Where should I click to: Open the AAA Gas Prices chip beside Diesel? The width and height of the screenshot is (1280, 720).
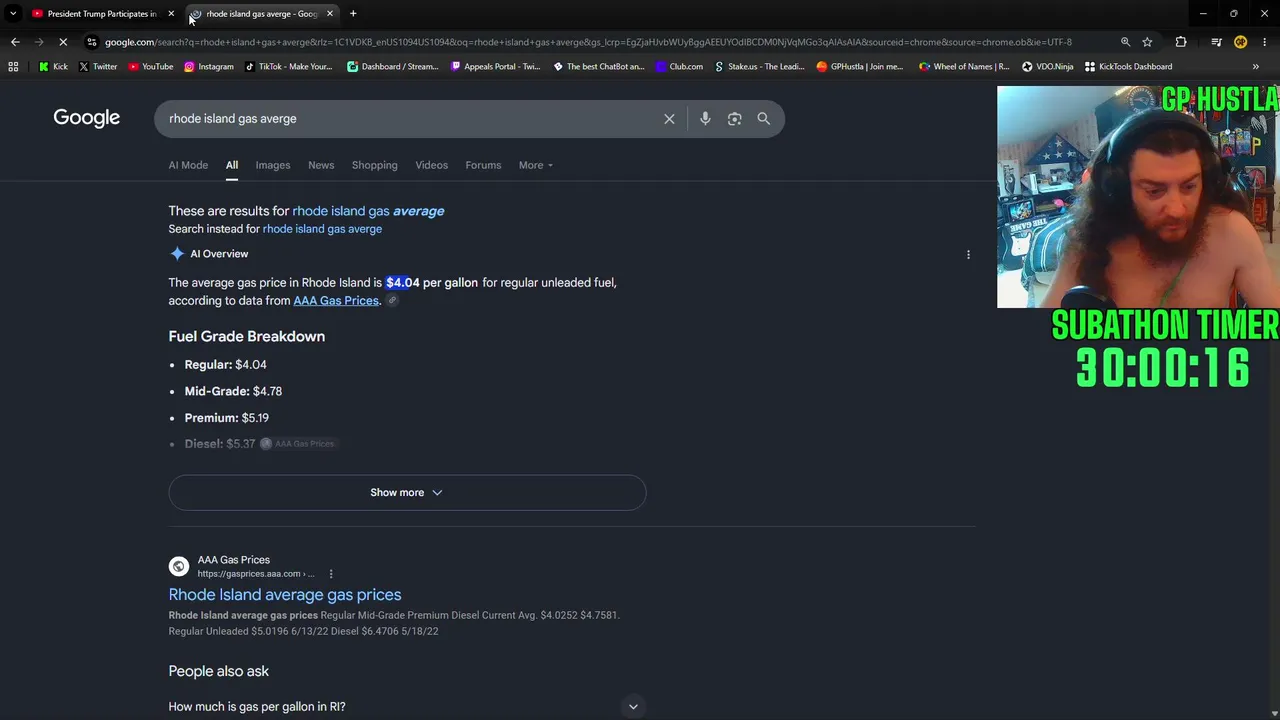click(298, 444)
